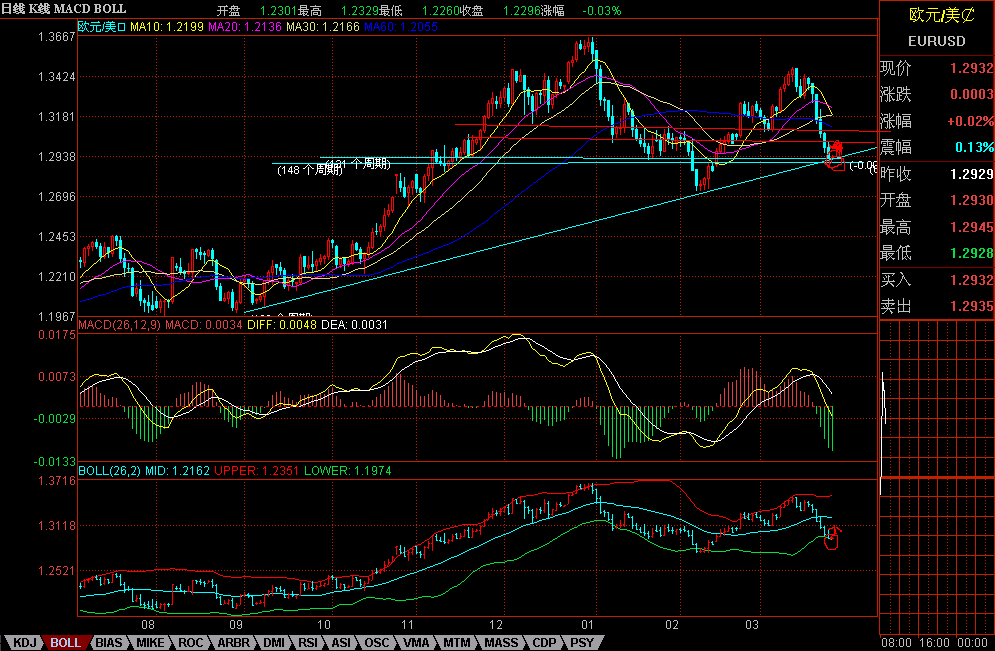Click the 1.1967 price axis label
This screenshot has height=651, width=995.
(x=56, y=317)
